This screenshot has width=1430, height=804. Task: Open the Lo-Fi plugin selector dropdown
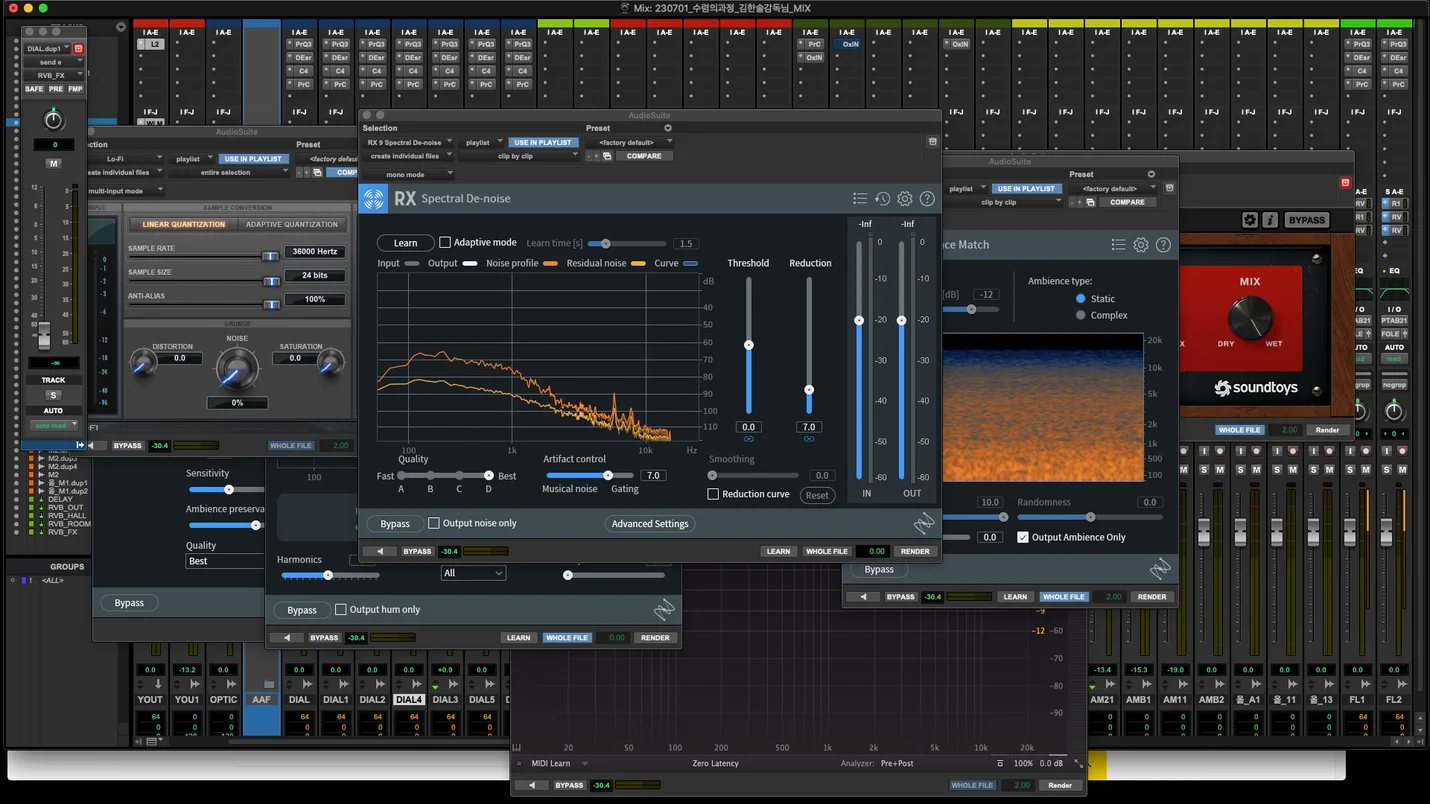[125, 159]
